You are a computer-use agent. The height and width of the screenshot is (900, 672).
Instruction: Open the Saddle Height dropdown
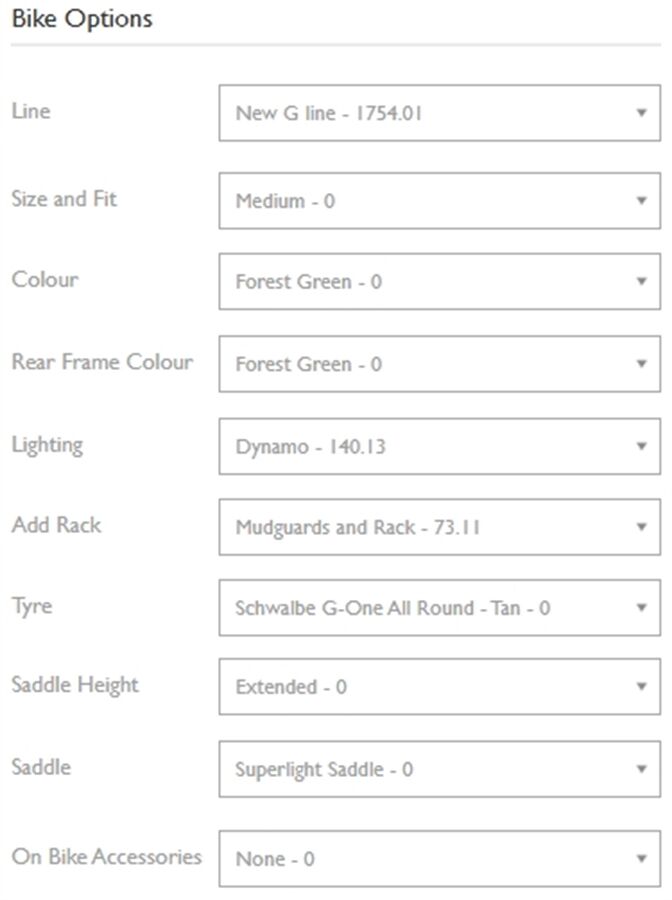439,687
